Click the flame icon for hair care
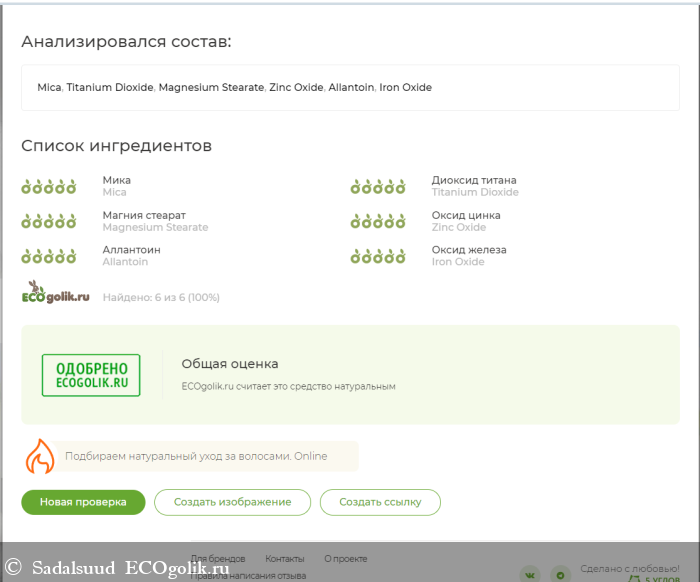700x582 pixels. pyautogui.click(x=39, y=456)
